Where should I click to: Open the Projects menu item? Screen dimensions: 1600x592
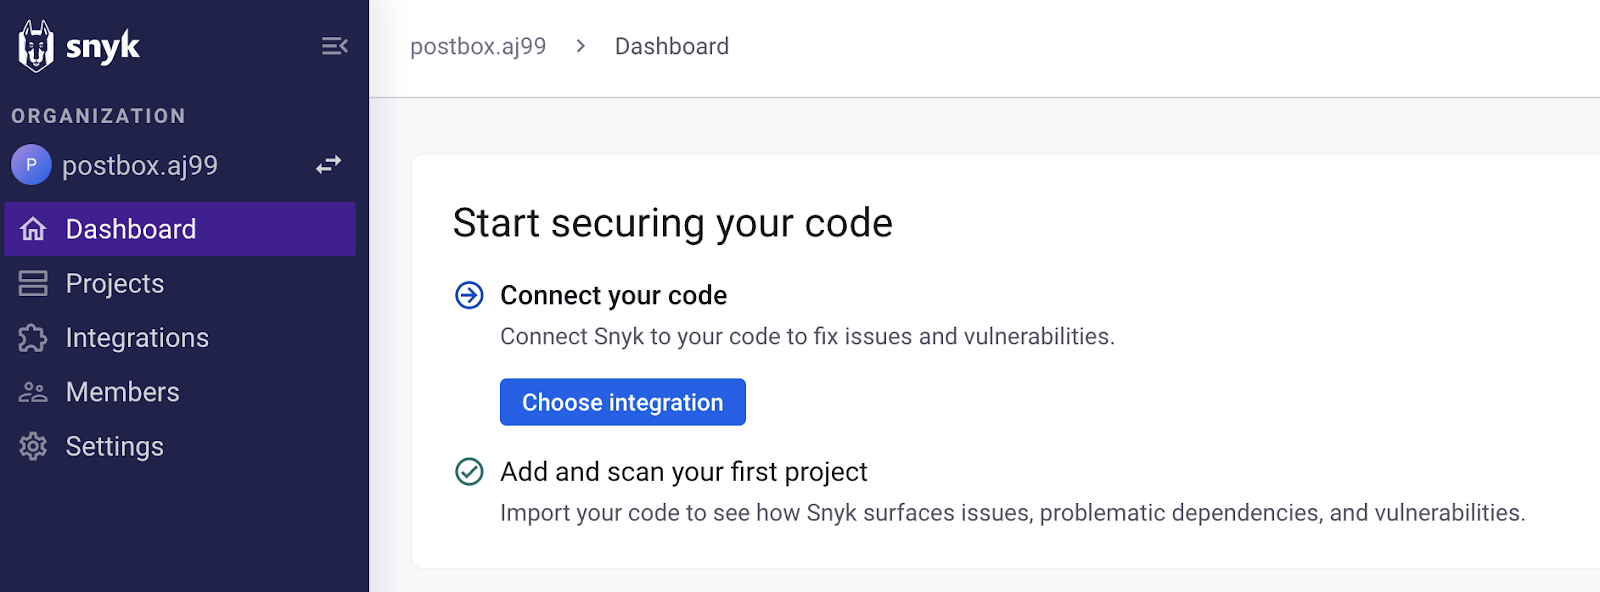pos(180,284)
